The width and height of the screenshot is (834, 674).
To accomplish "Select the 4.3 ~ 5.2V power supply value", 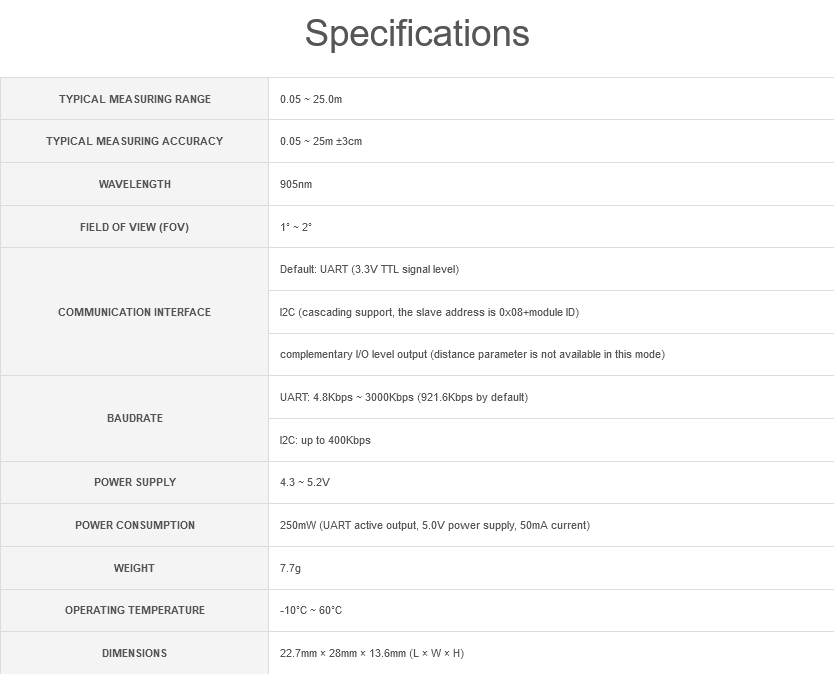I will (x=305, y=482).
